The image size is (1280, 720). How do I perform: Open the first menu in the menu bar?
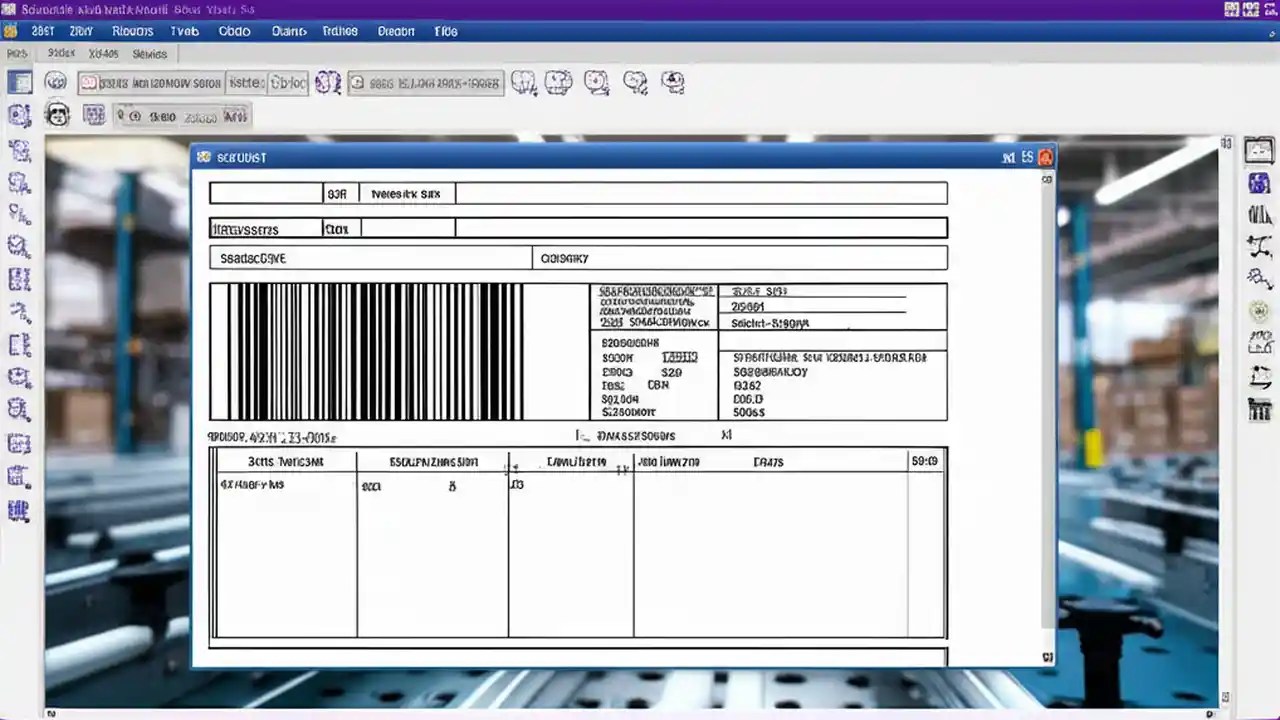click(x=43, y=31)
